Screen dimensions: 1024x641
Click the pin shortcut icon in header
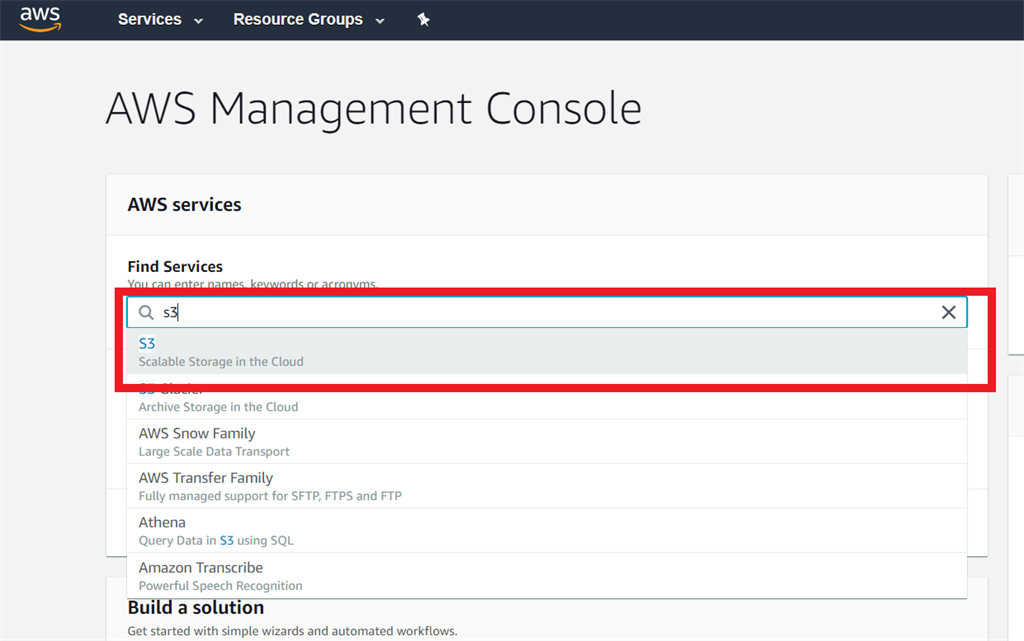coord(423,20)
